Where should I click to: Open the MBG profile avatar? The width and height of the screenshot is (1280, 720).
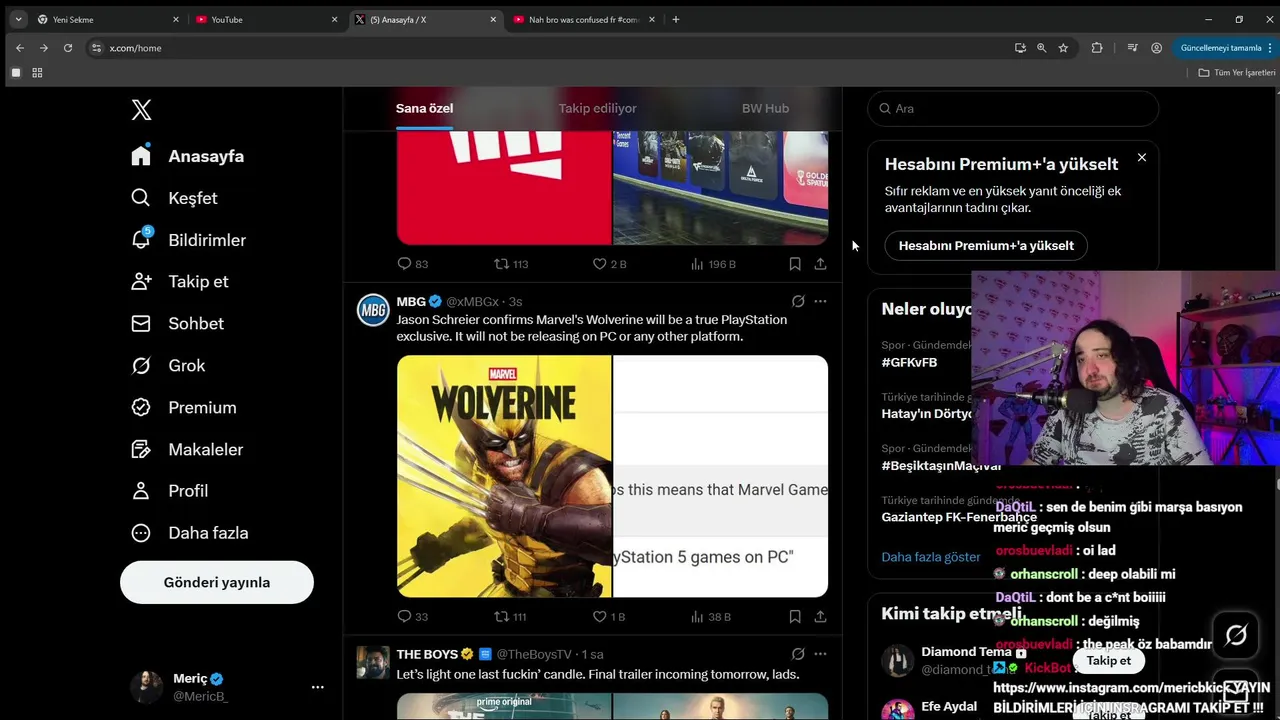tap(373, 310)
